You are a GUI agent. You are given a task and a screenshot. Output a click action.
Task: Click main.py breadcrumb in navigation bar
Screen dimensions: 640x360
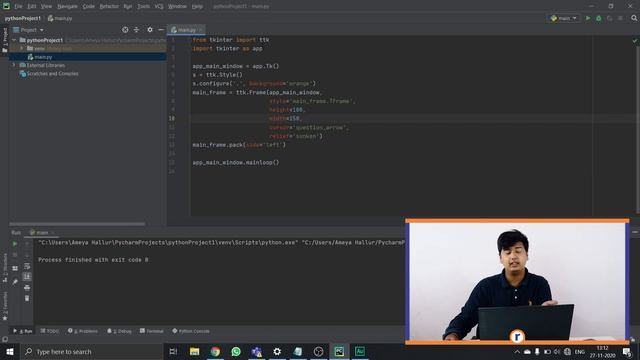[60, 18]
